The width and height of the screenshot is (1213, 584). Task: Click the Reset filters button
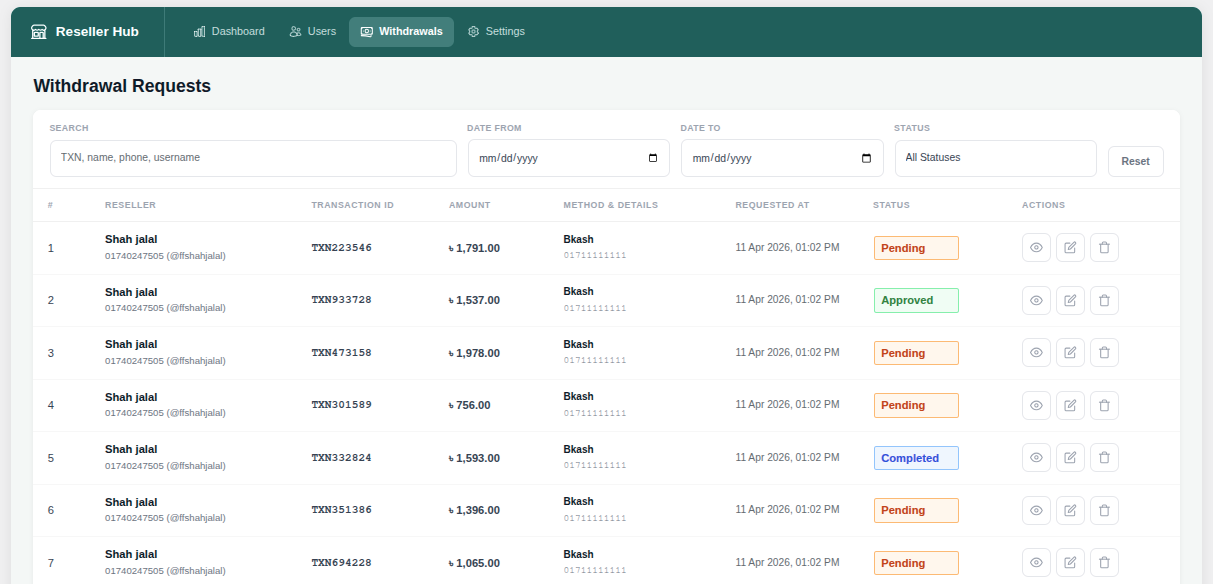point(1135,161)
